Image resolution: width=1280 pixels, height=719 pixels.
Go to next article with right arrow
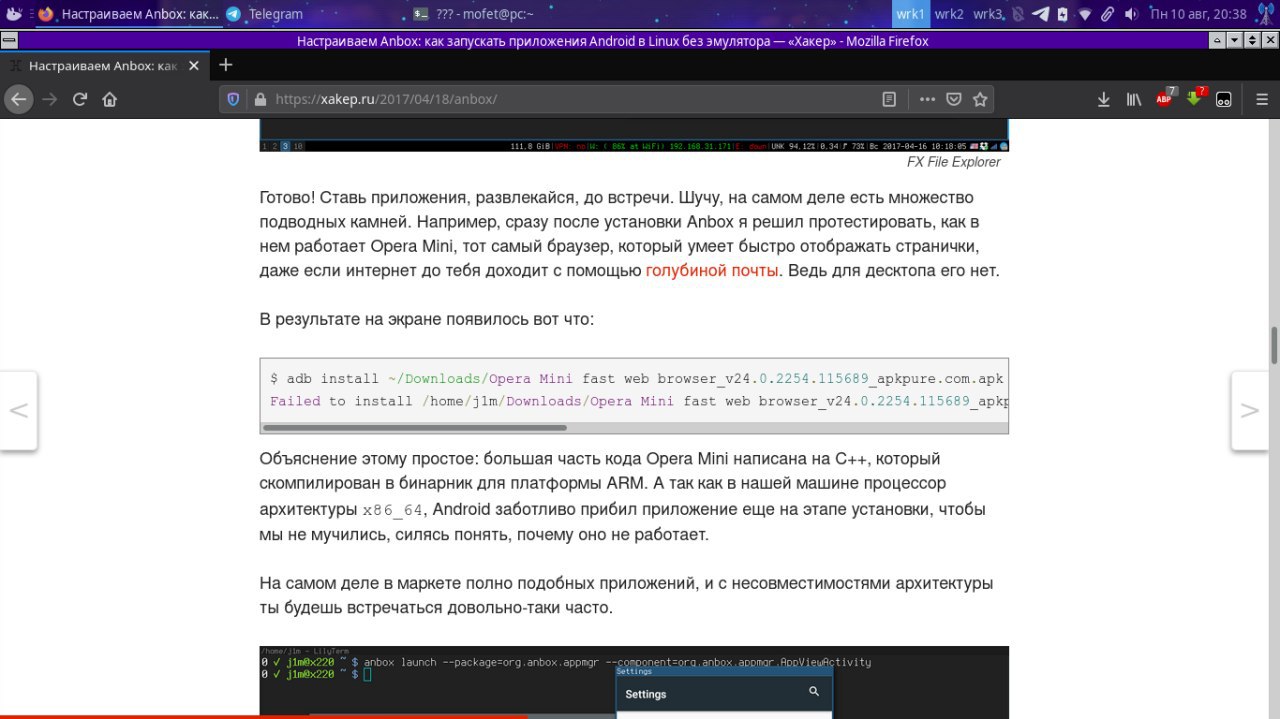pyautogui.click(x=1250, y=411)
